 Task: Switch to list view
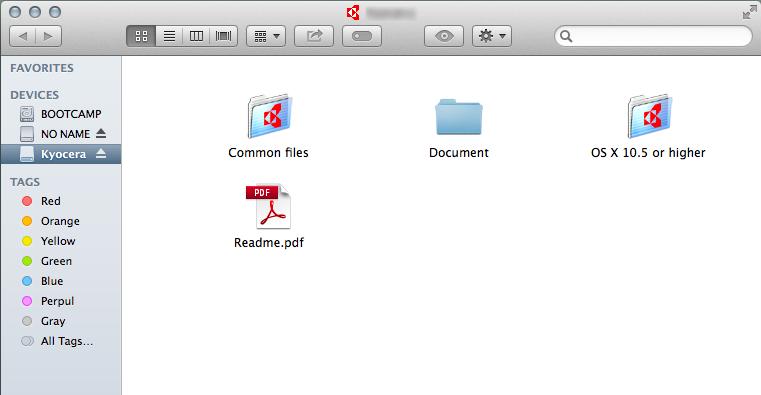pyautogui.click(x=169, y=36)
